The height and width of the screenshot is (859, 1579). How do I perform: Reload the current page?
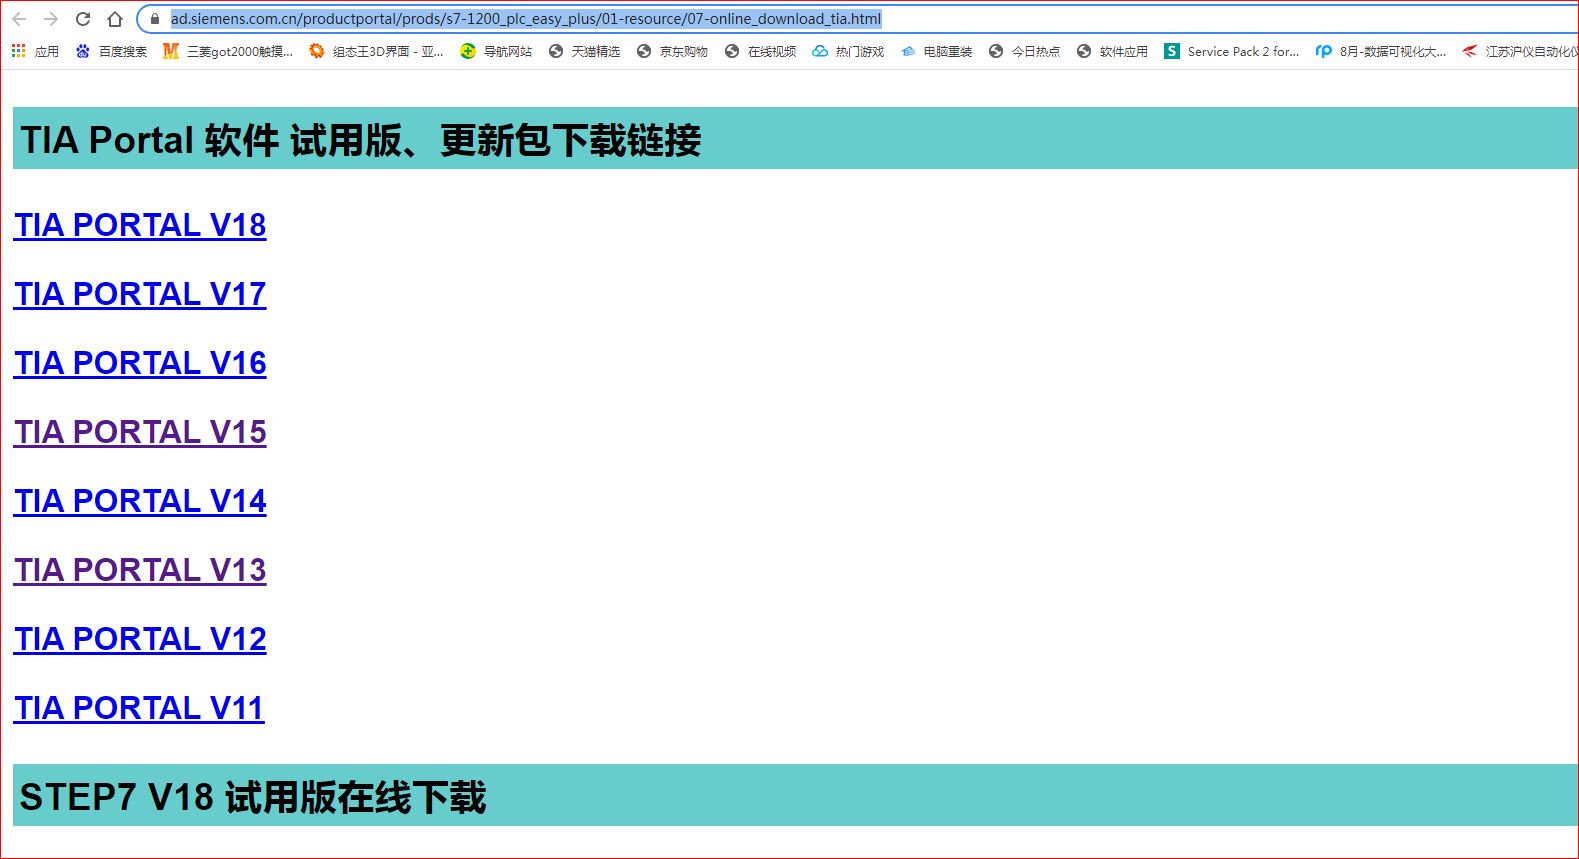click(83, 19)
